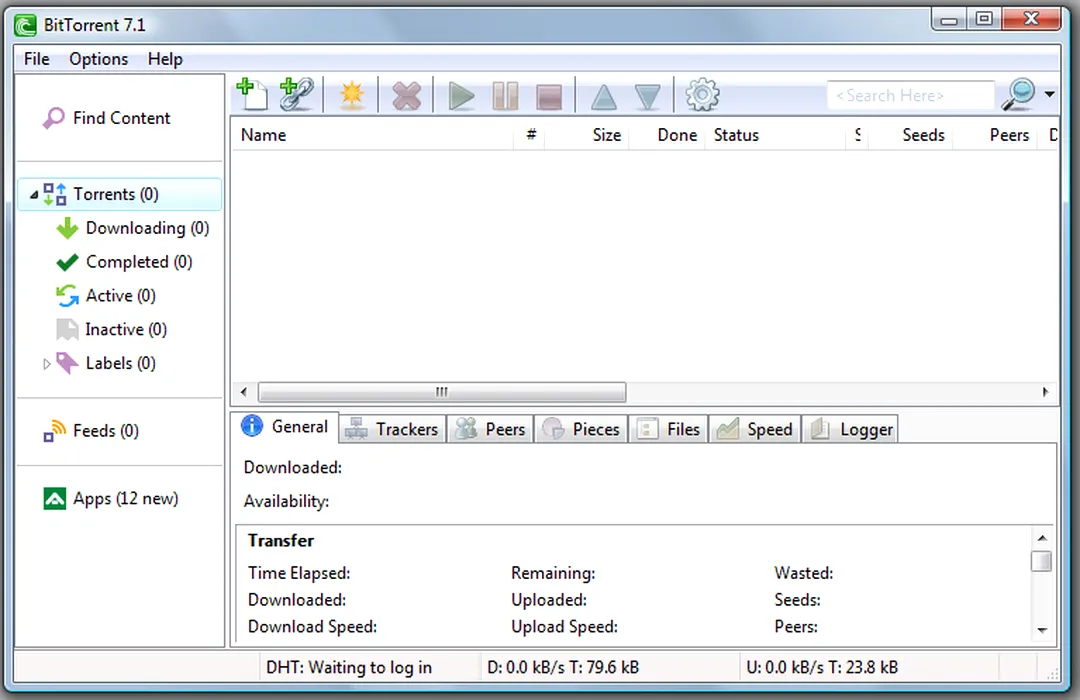Screen dimensions: 1080x700
Task: Click Add Torrent from URL icon
Action: point(296,95)
